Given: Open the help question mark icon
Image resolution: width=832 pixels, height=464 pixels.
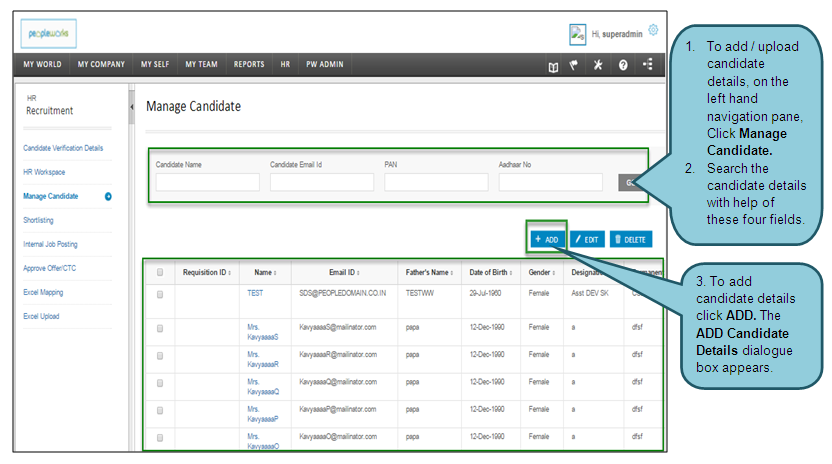Looking at the screenshot, I should (623, 65).
